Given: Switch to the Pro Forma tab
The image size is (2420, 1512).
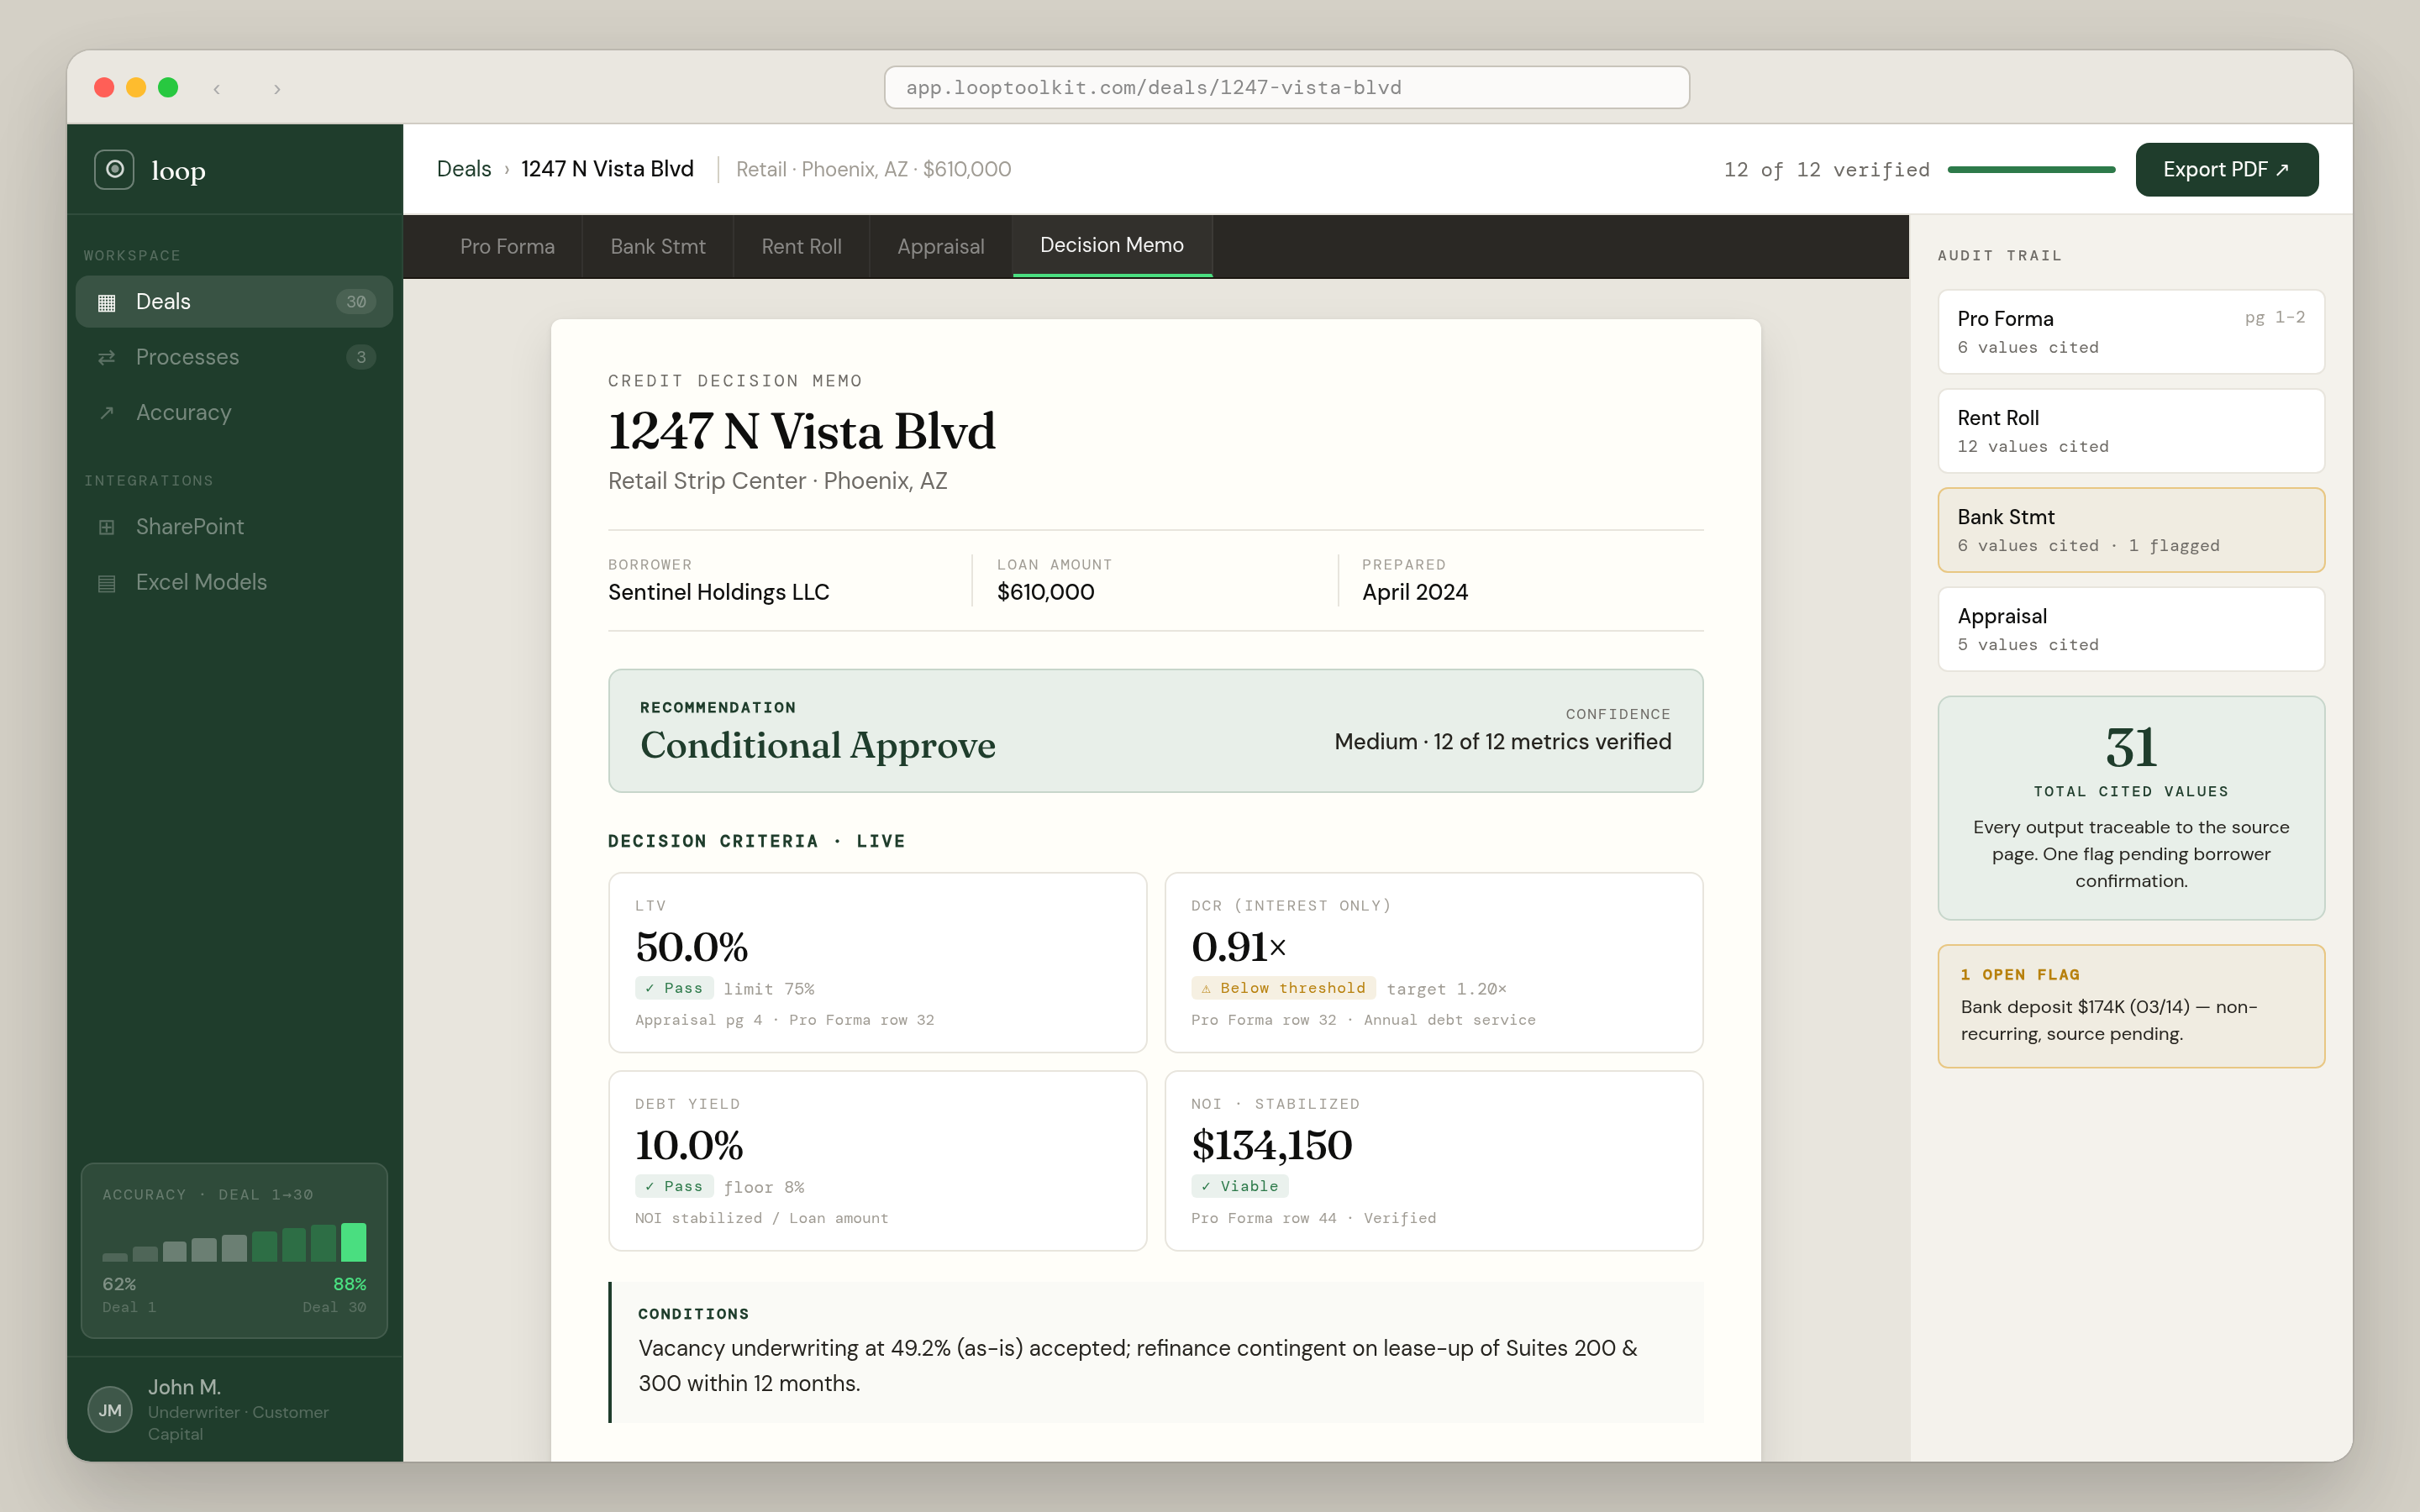Looking at the screenshot, I should (507, 246).
